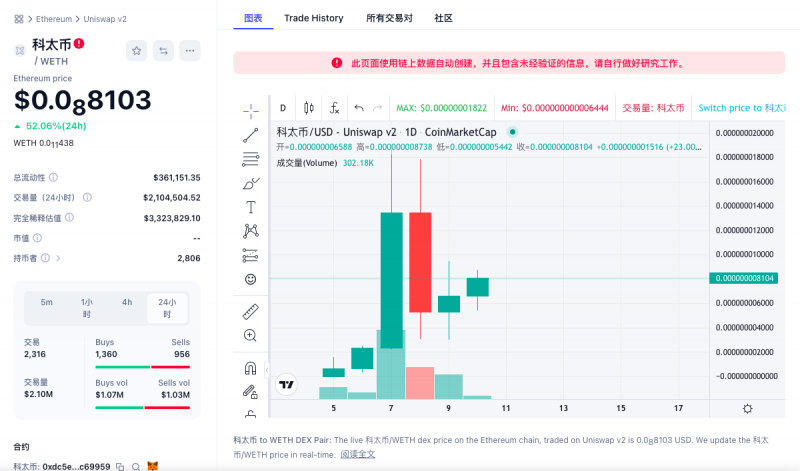Click info icon beside 持币者

45,258
